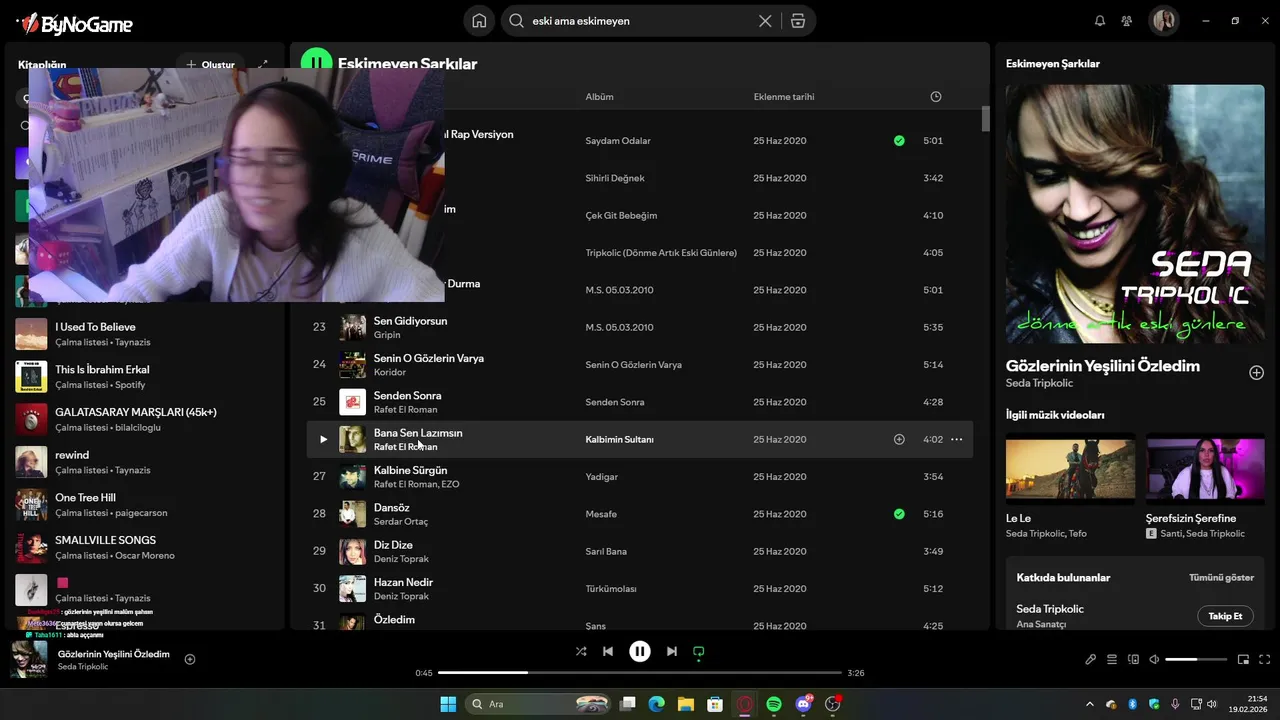Expand the library panel with arrows icon
This screenshot has width=1280, height=720.
point(263,64)
